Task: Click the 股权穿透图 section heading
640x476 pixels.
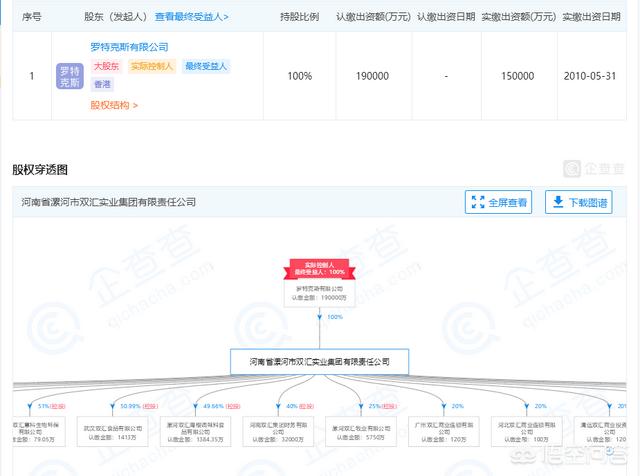Action: coord(40,170)
